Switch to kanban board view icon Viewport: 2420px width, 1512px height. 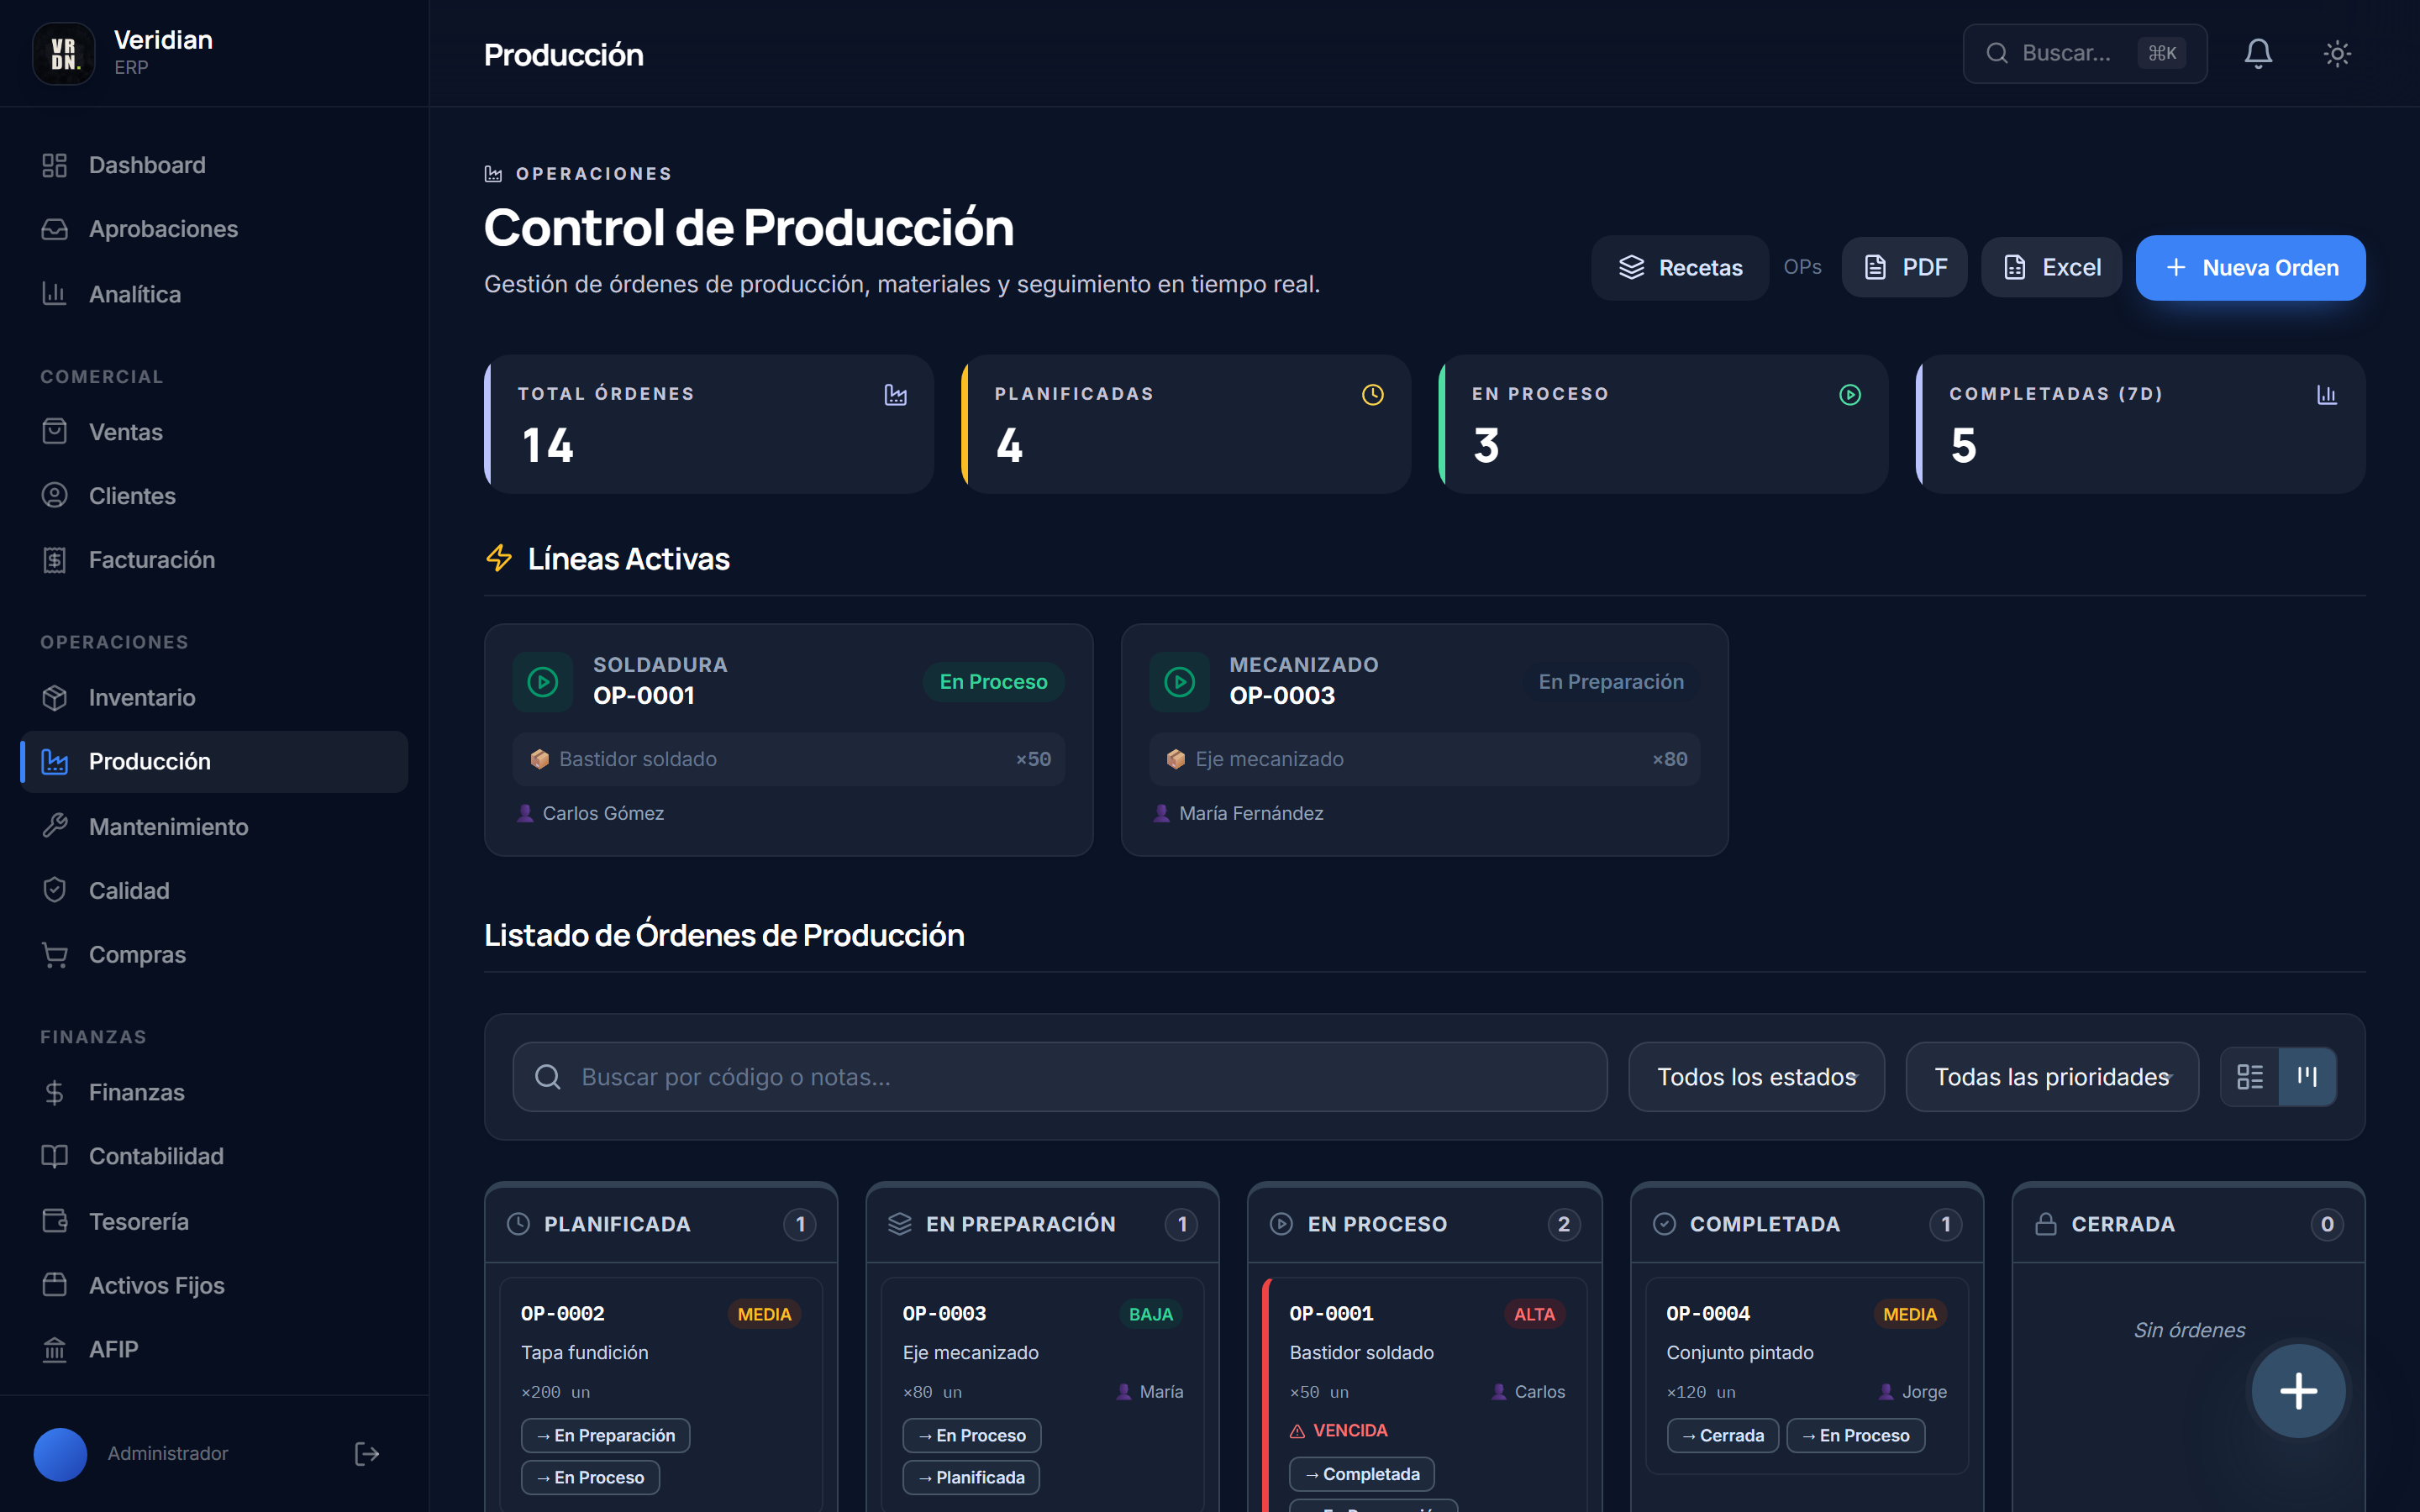tap(2307, 1077)
